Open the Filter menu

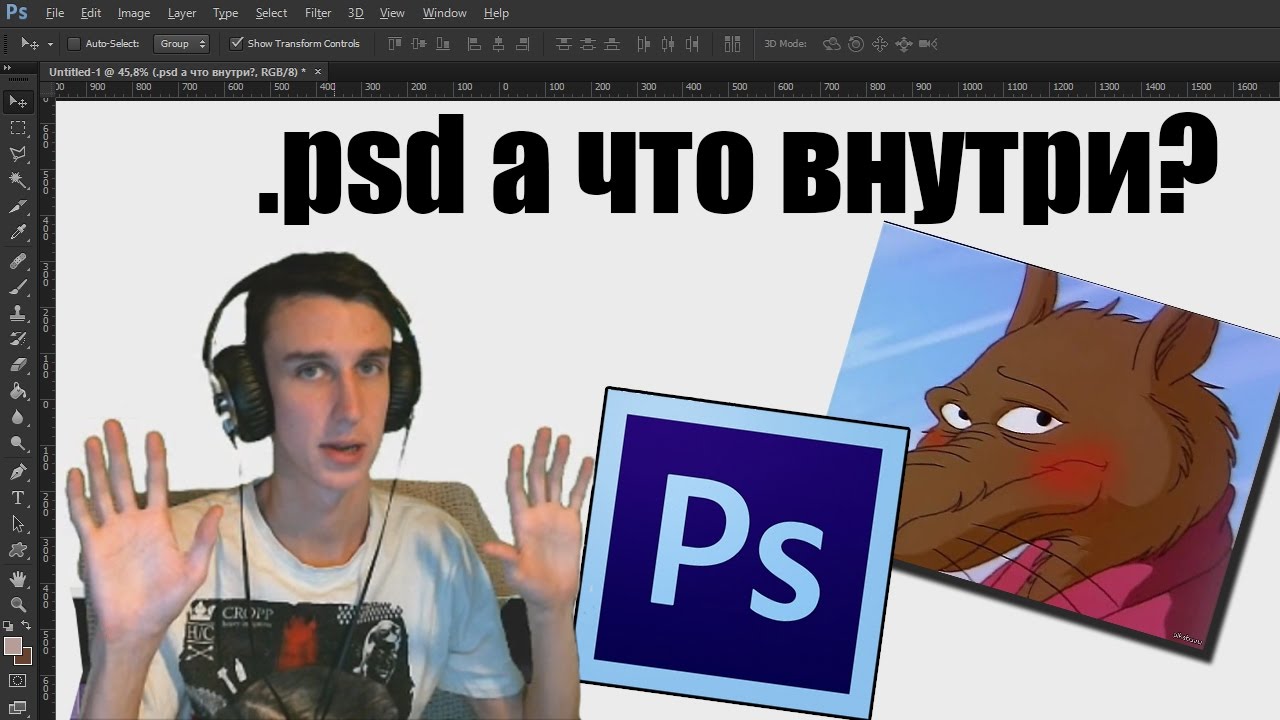tap(318, 13)
